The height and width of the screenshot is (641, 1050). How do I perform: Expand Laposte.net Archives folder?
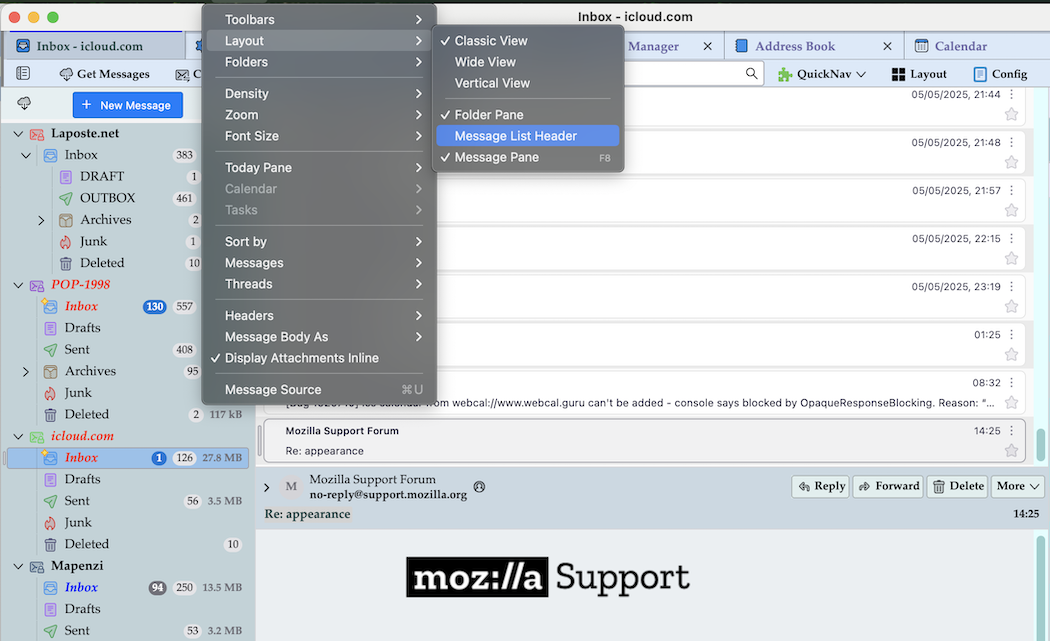point(41,220)
